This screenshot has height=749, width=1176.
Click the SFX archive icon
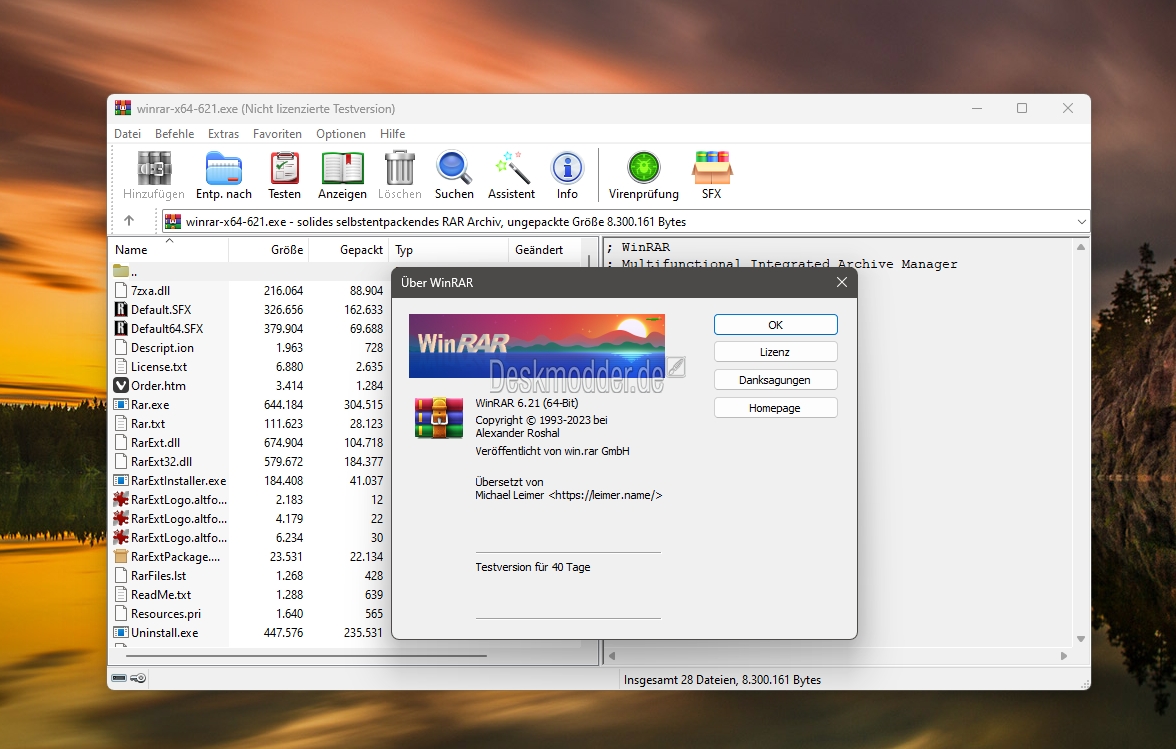pyautogui.click(x=712, y=168)
